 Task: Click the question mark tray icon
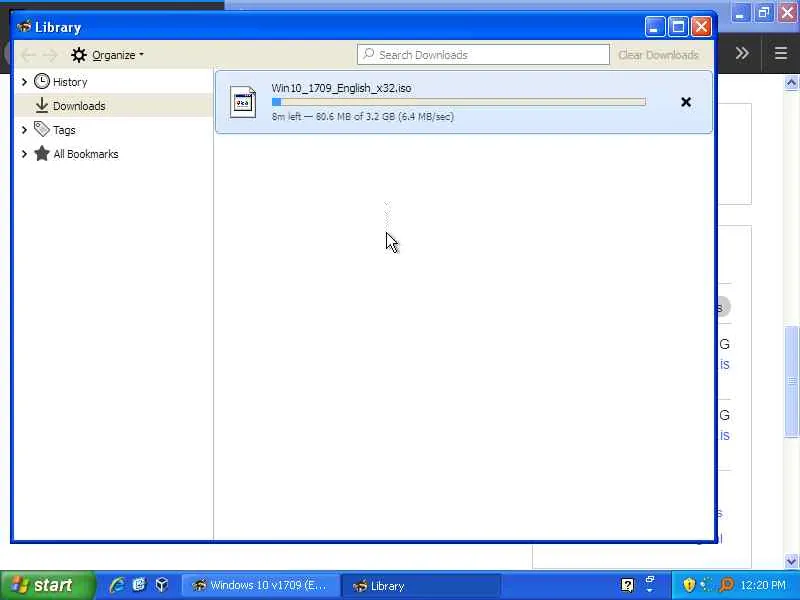[628, 585]
